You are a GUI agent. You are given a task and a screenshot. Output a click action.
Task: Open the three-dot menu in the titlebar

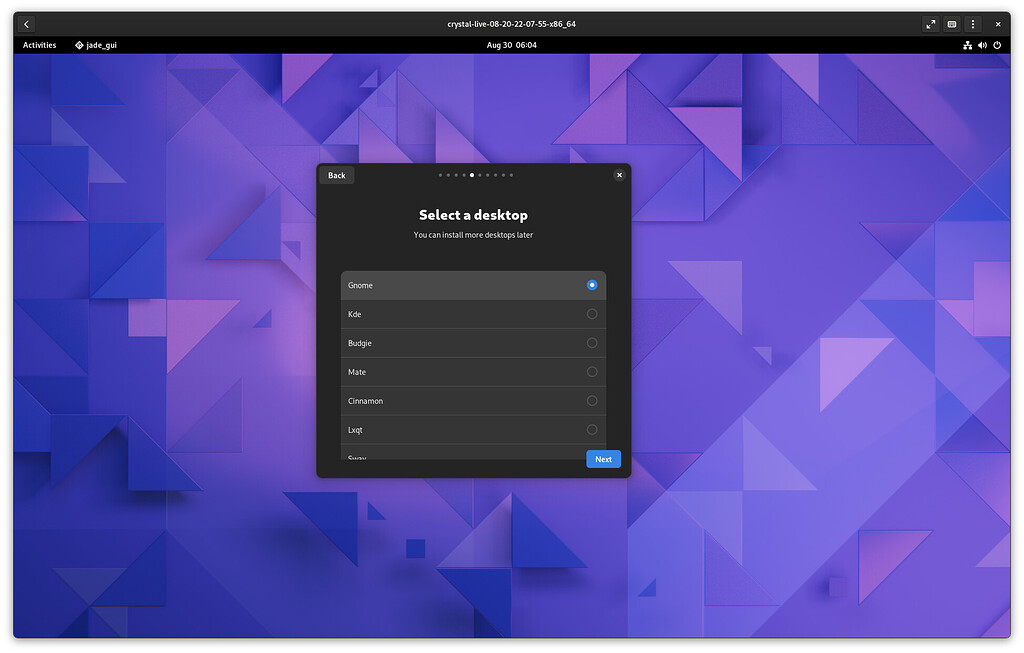[972, 23]
